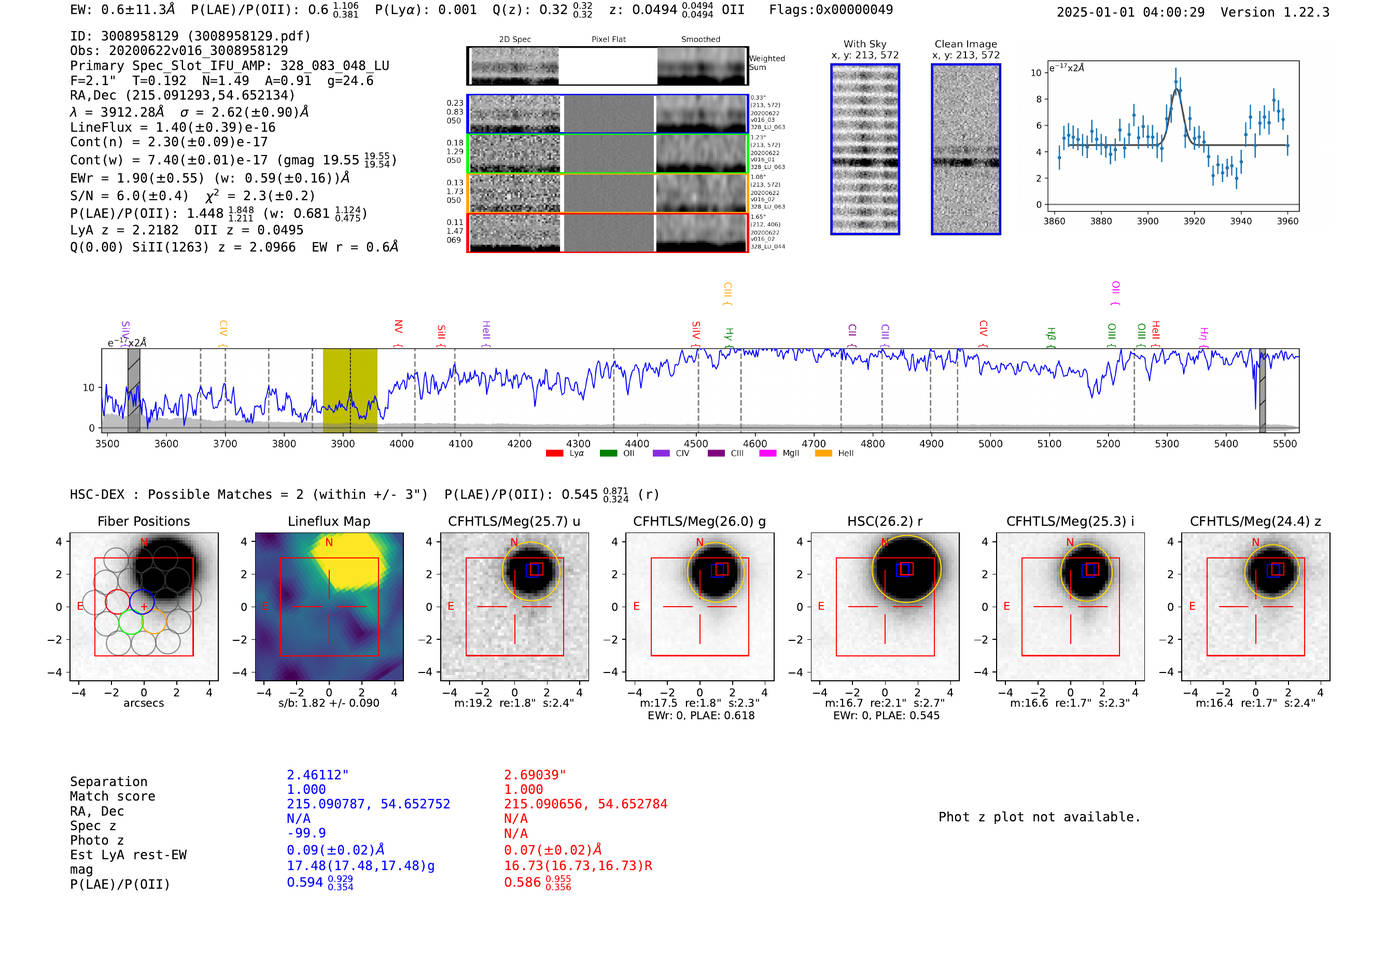Select the Weighted Sum 2D spectrum row
The image size is (1400, 953).
tap(607, 66)
